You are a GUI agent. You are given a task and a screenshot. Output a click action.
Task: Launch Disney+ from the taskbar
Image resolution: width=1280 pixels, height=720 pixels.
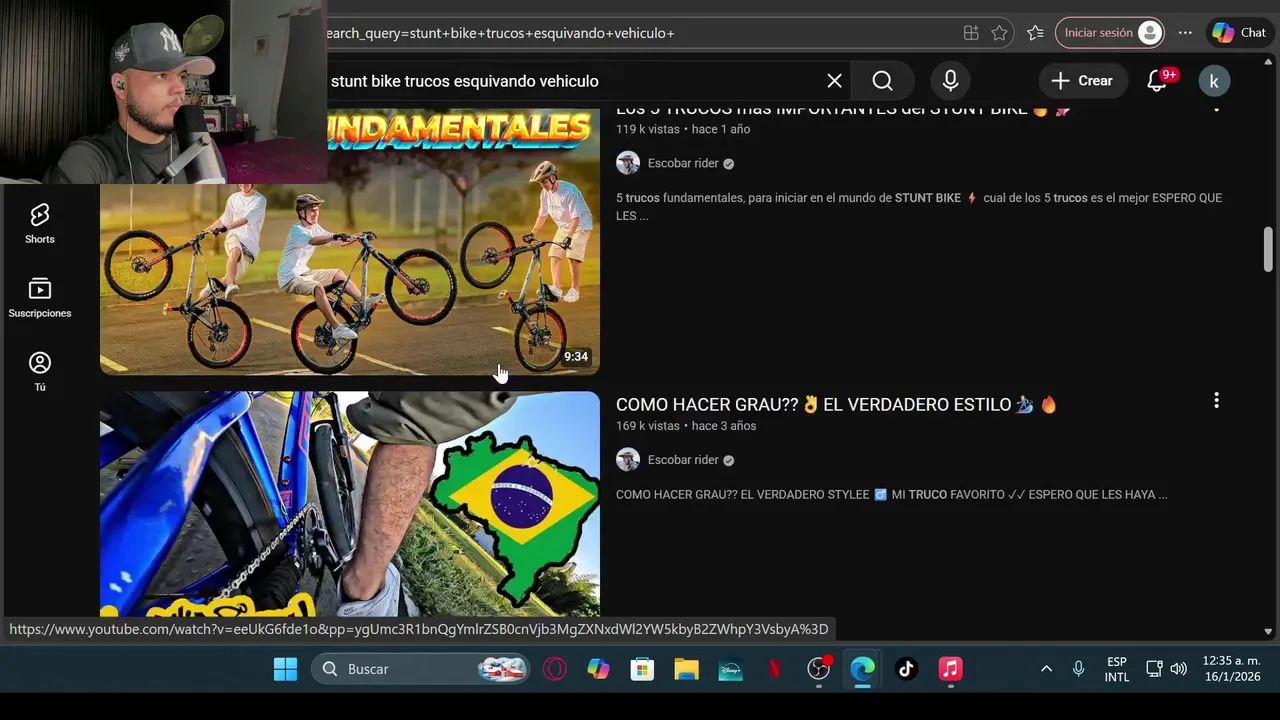coord(730,669)
